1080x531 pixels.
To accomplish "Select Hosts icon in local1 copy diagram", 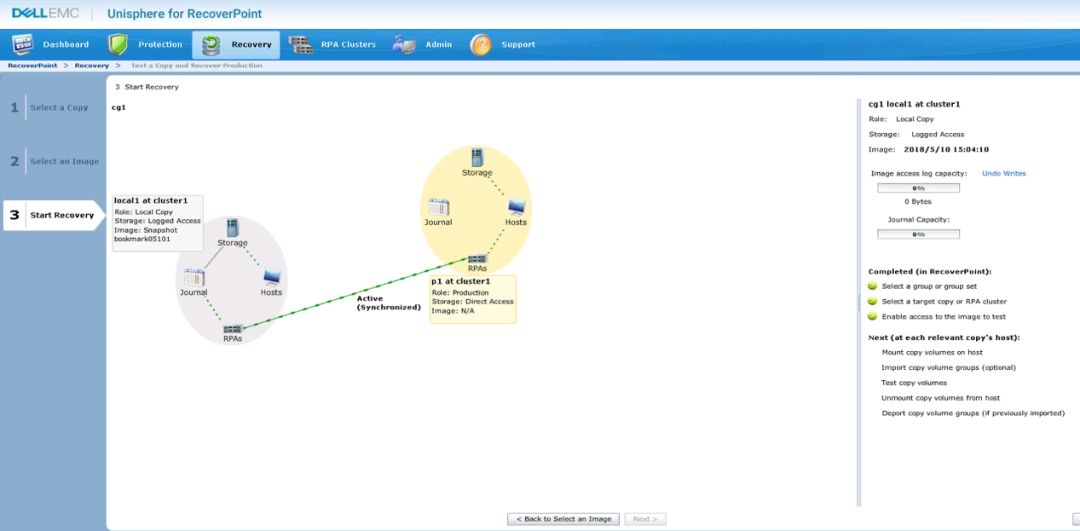I will point(272,278).
